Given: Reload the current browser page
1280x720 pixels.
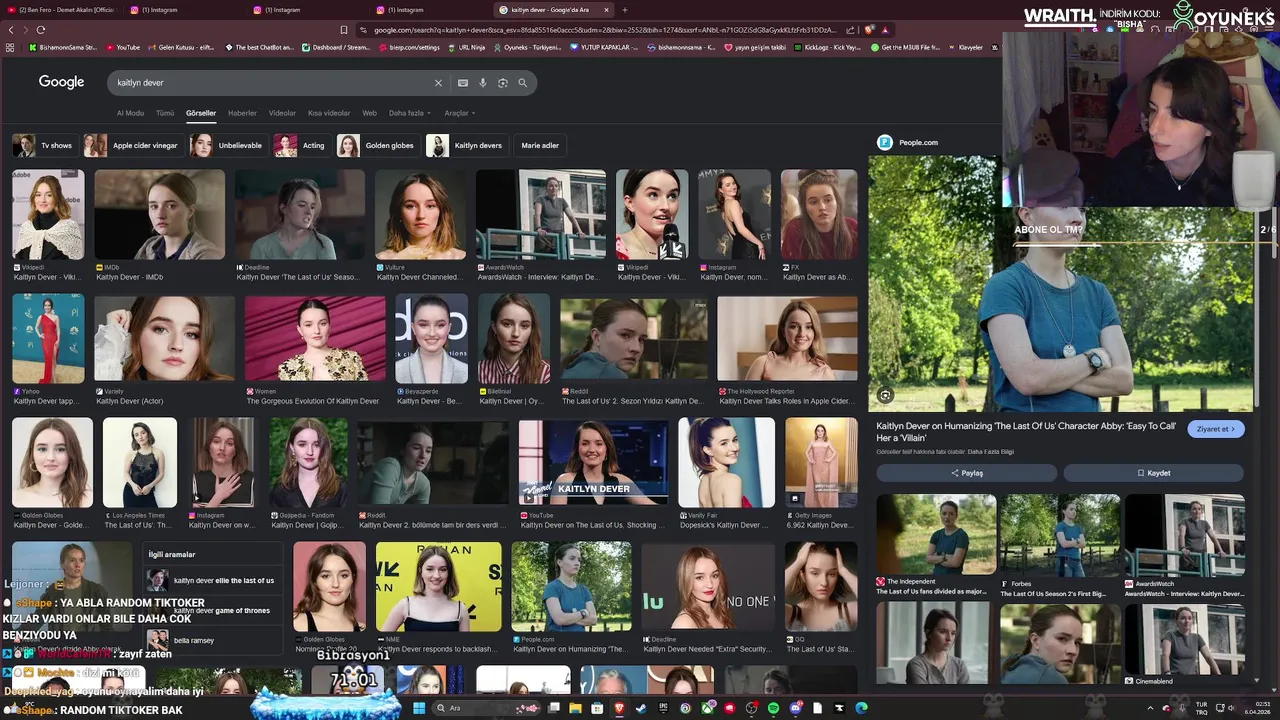Looking at the screenshot, I should pyautogui.click(x=41, y=30).
